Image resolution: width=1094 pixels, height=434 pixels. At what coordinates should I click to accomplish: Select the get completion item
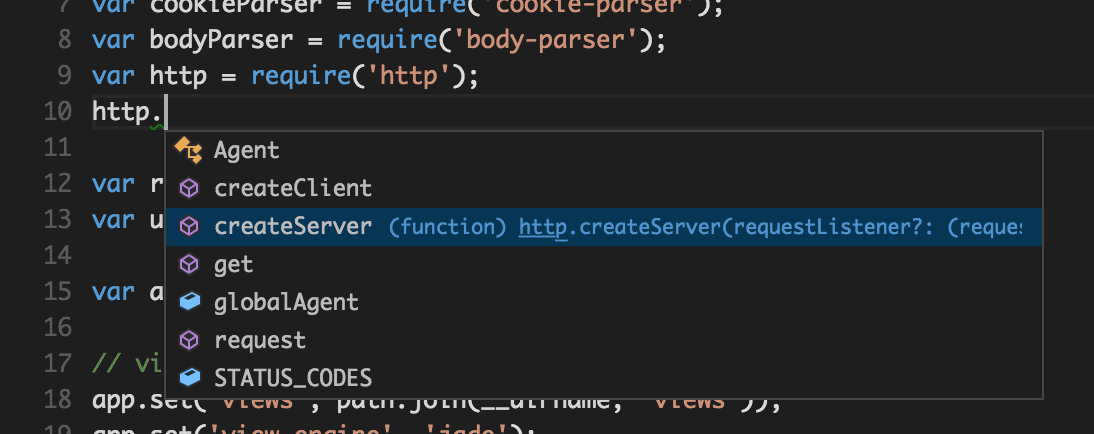click(x=233, y=265)
